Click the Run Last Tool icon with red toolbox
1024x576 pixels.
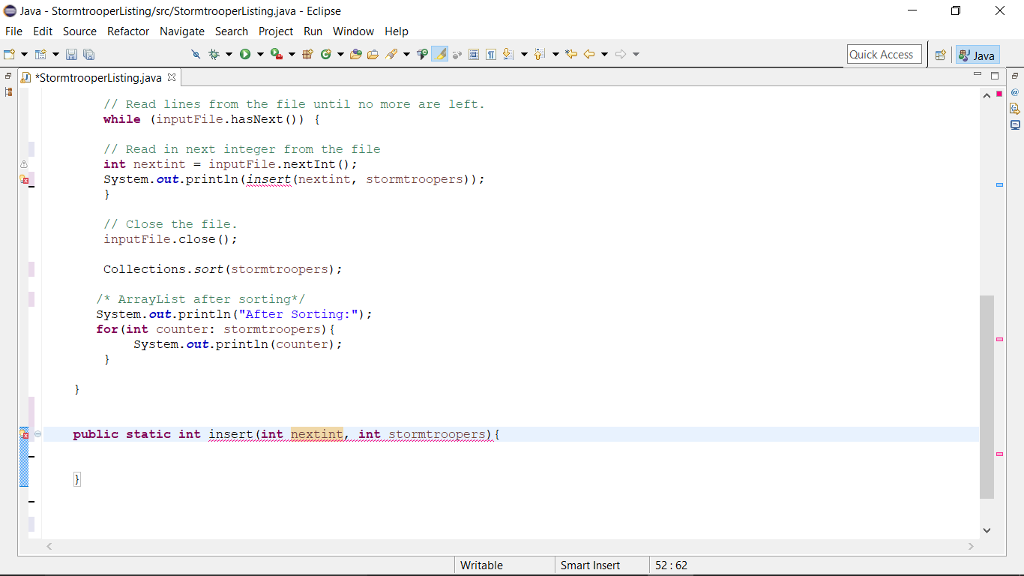coord(277,54)
